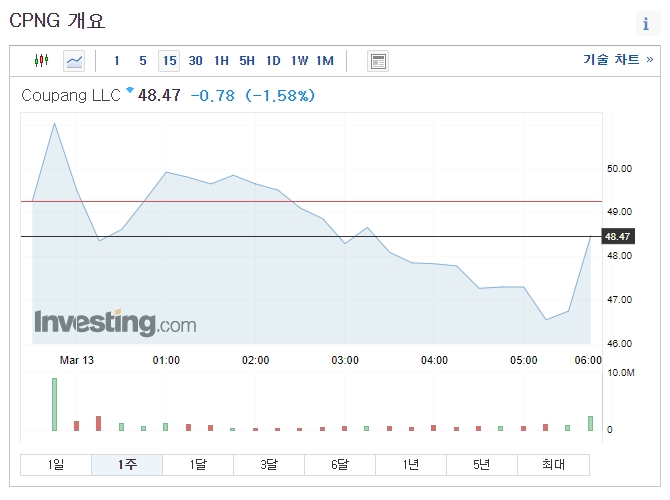Select the 1달 range tab
The width and height of the screenshot is (670, 500).
tap(198, 465)
